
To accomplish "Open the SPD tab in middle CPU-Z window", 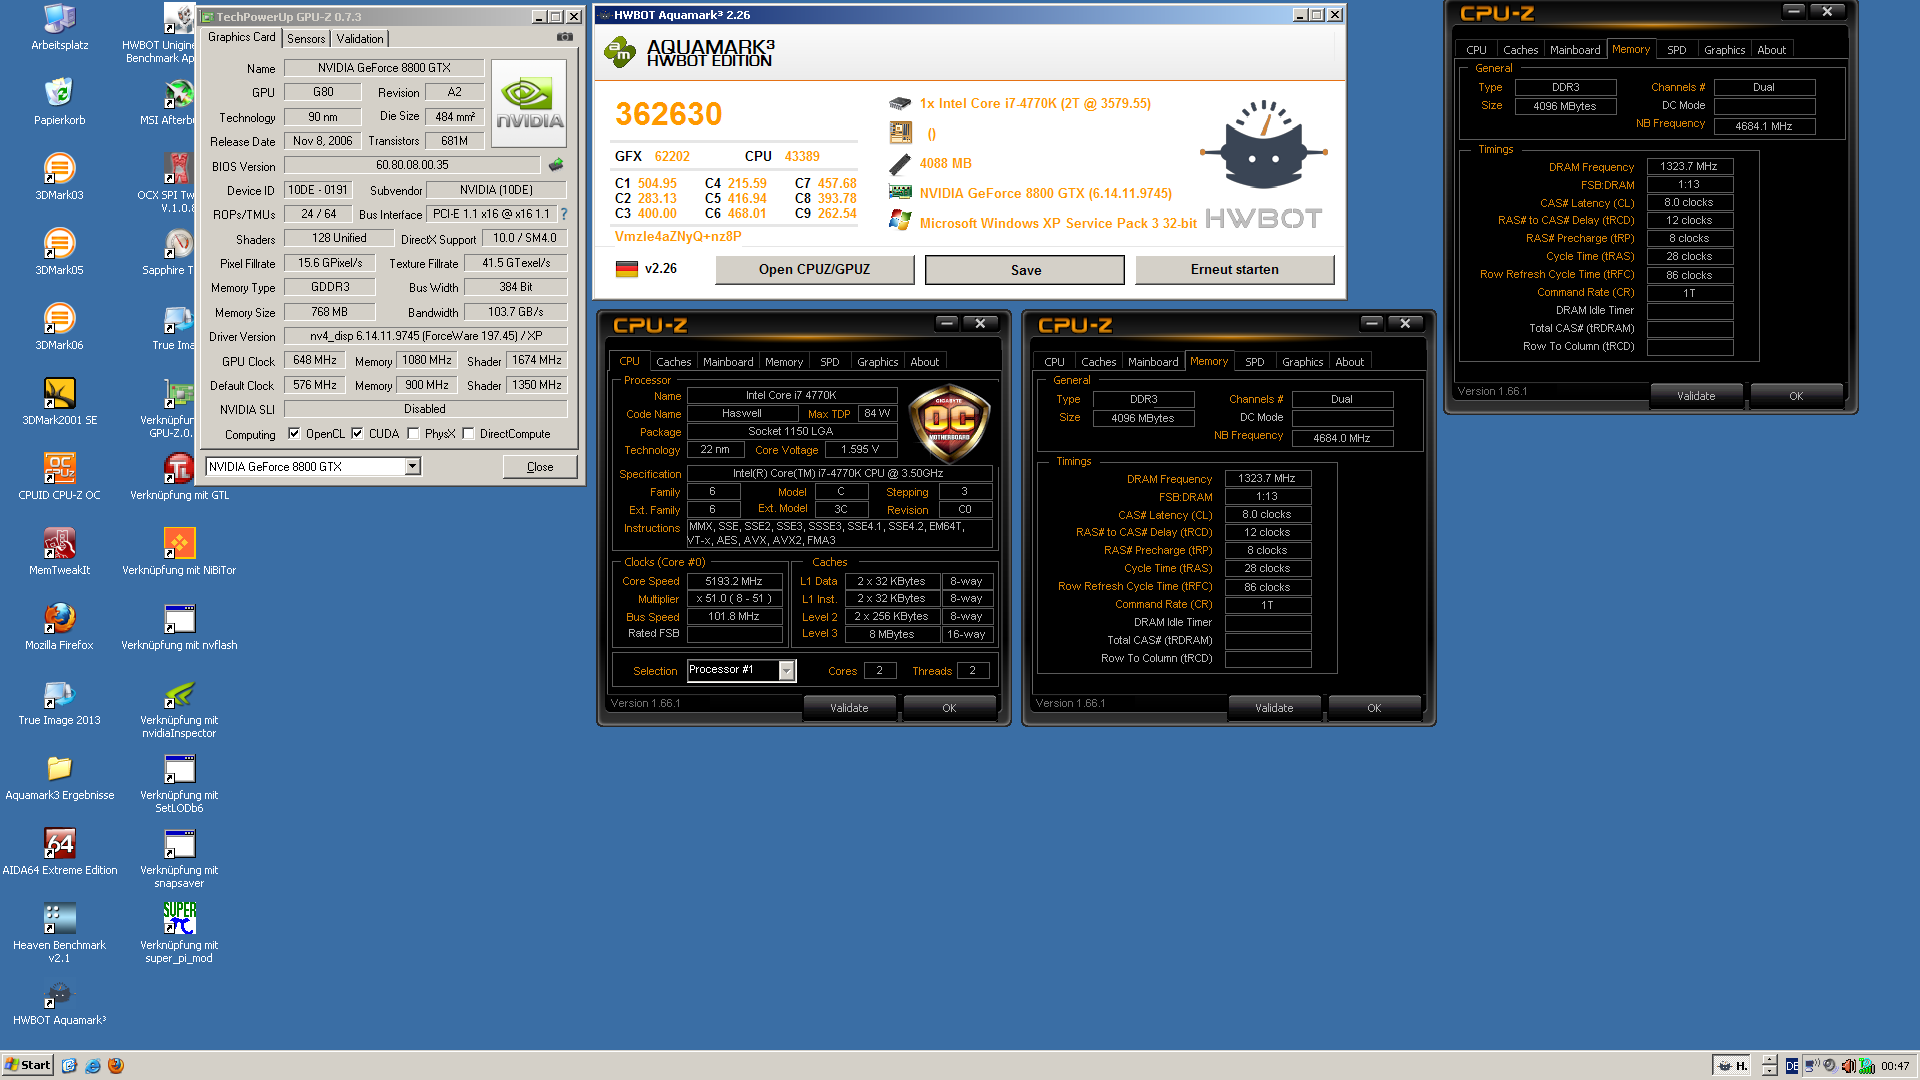I will coord(1254,362).
